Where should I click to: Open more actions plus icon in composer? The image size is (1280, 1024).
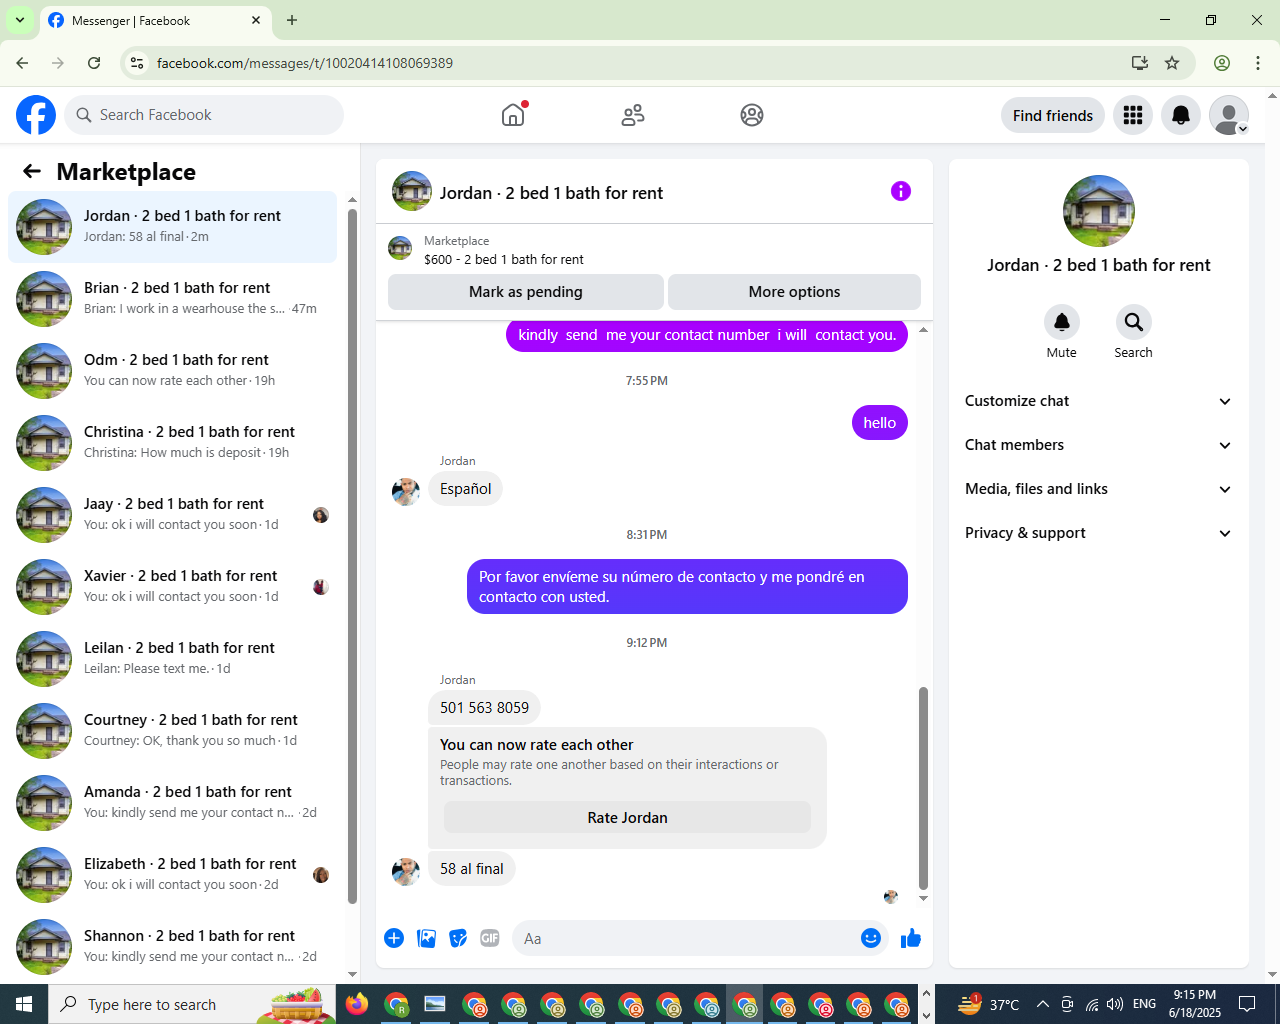pos(394,938)
